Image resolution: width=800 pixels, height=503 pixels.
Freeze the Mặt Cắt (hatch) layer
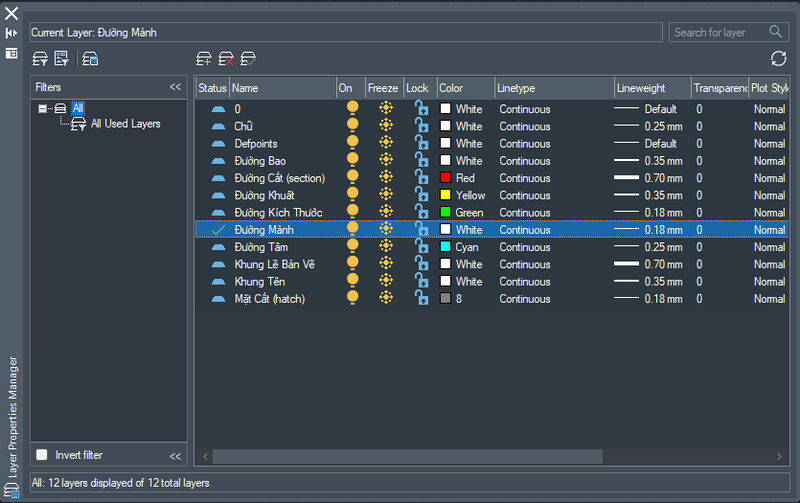tap(386, 298)
